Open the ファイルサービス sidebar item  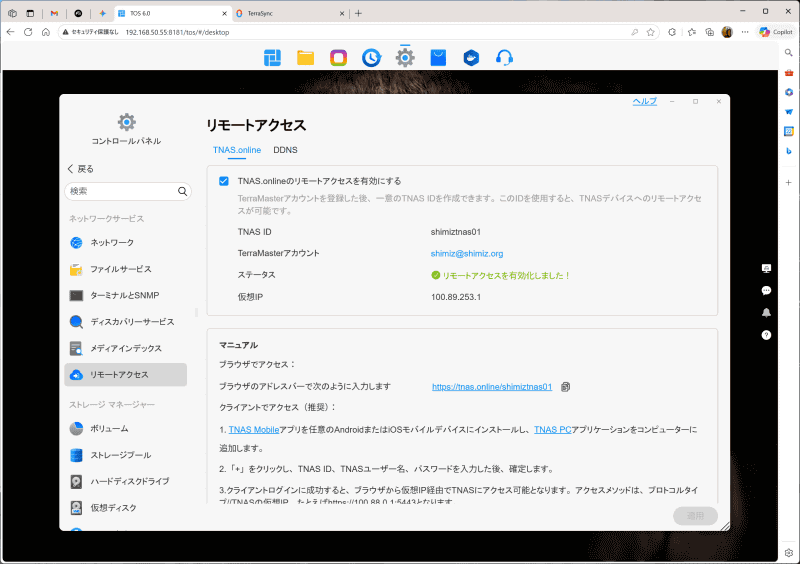coord(126,269)
